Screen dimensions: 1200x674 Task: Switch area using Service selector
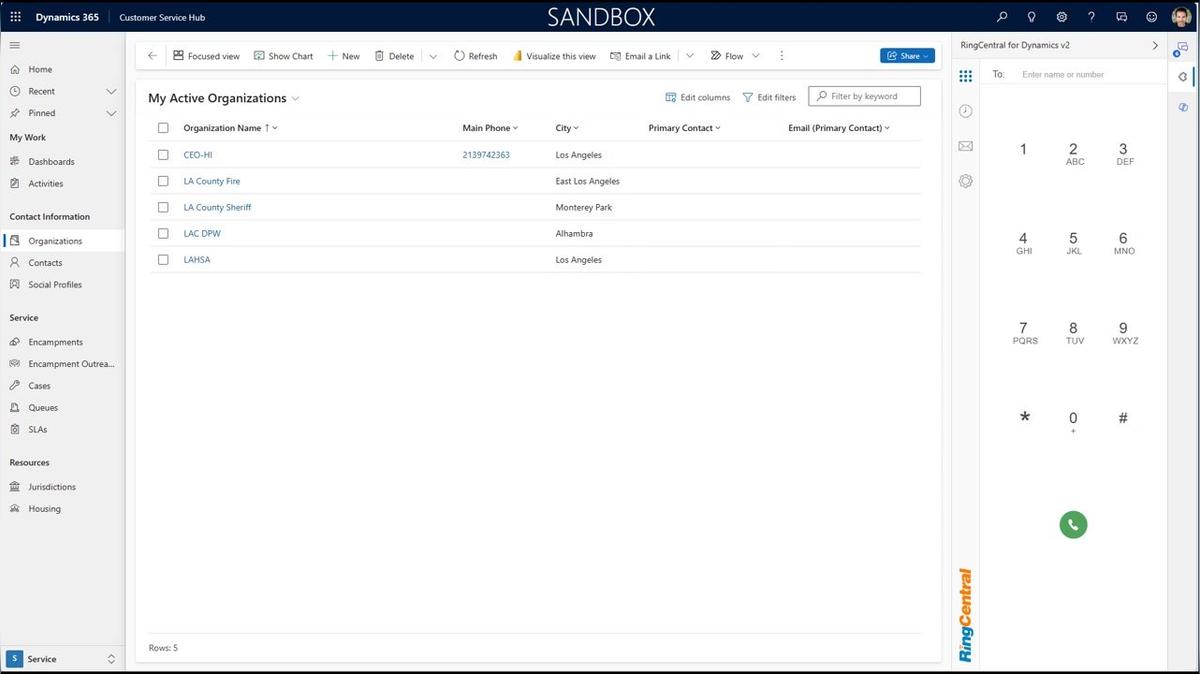(62, 659)
